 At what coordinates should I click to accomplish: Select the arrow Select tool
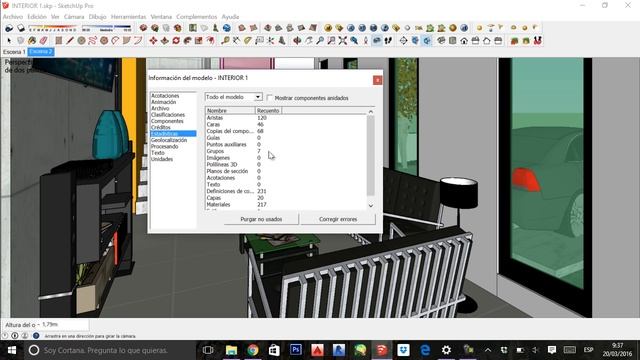tap(9, 40)
